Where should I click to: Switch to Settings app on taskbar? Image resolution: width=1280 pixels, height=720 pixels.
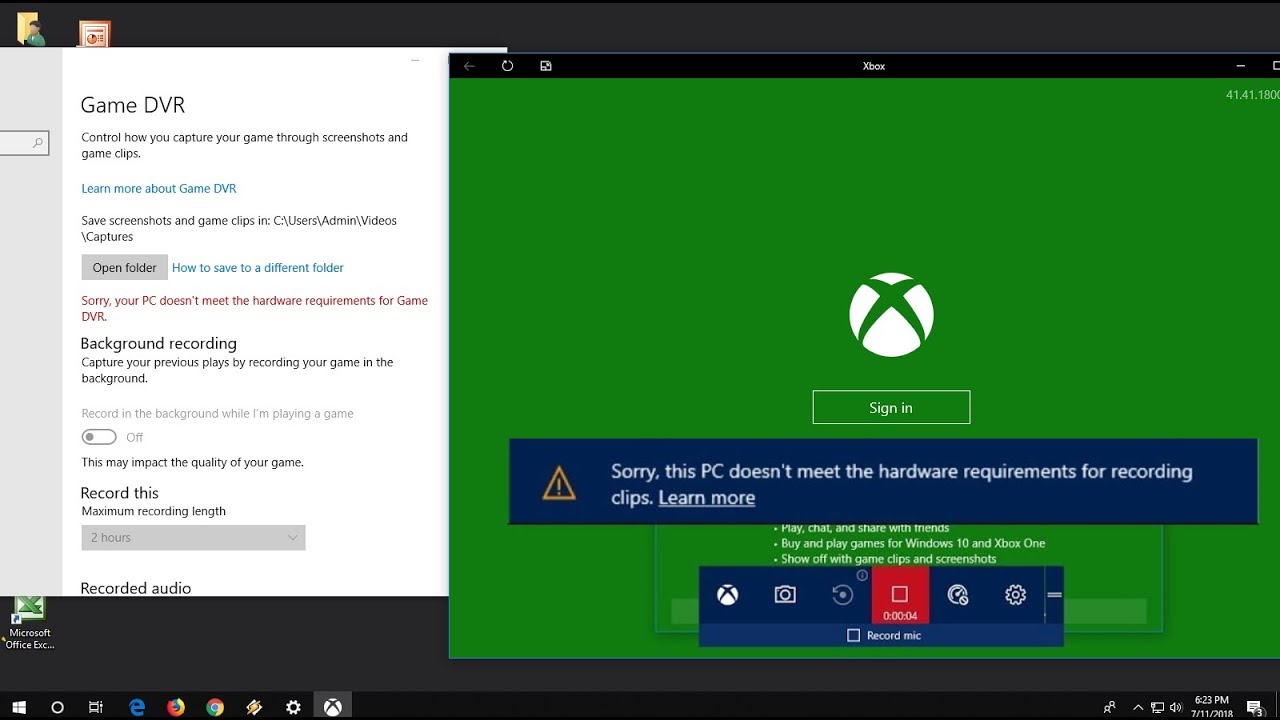pyautogui.click(x=293, y=707)
